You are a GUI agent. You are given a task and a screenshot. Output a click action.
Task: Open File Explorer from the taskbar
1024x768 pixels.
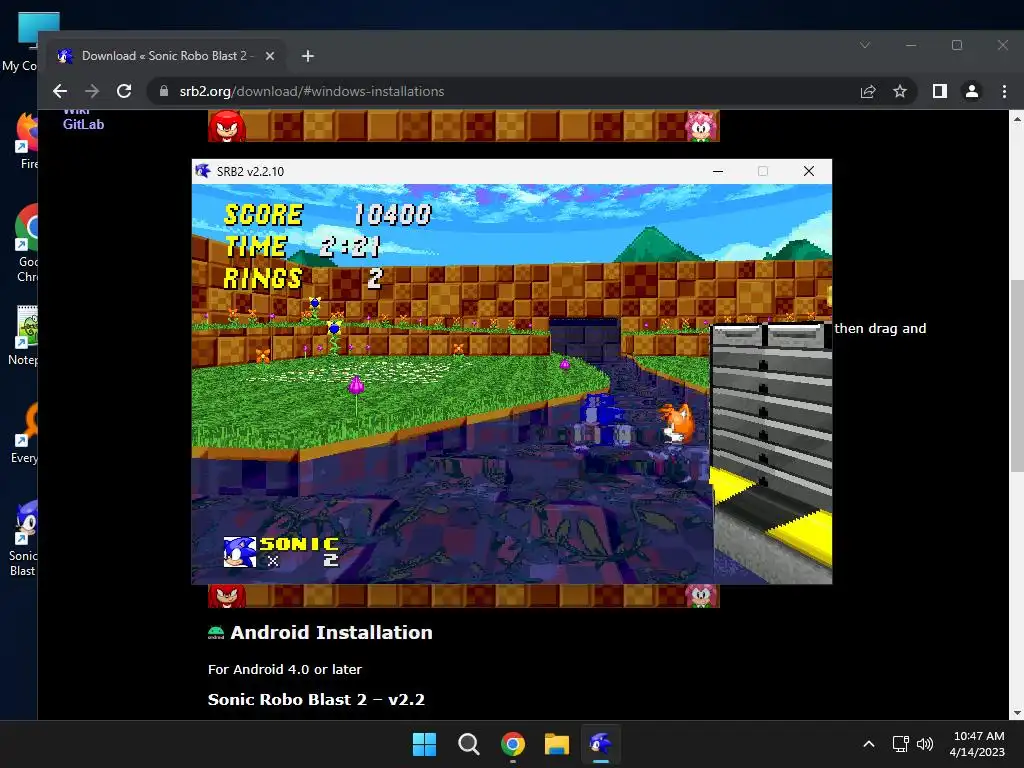tap(557, 744)
